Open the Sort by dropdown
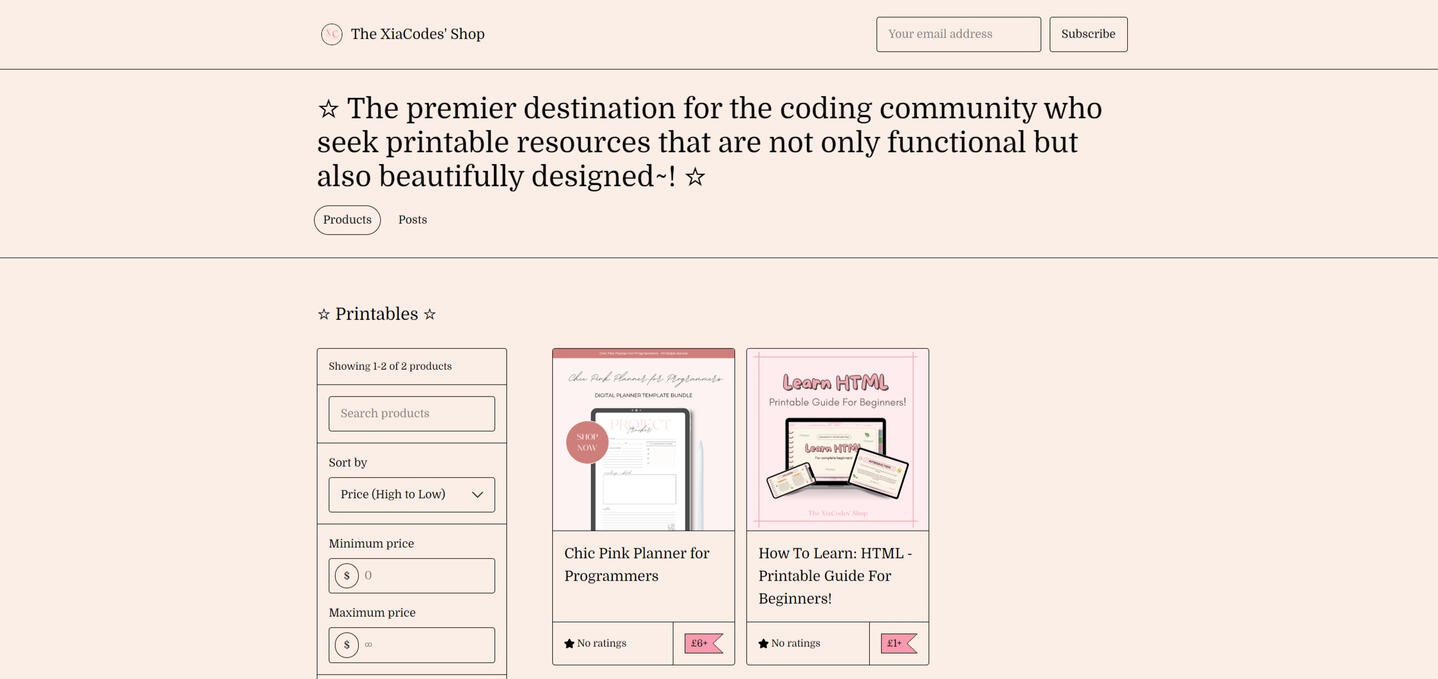 (412, 495)
